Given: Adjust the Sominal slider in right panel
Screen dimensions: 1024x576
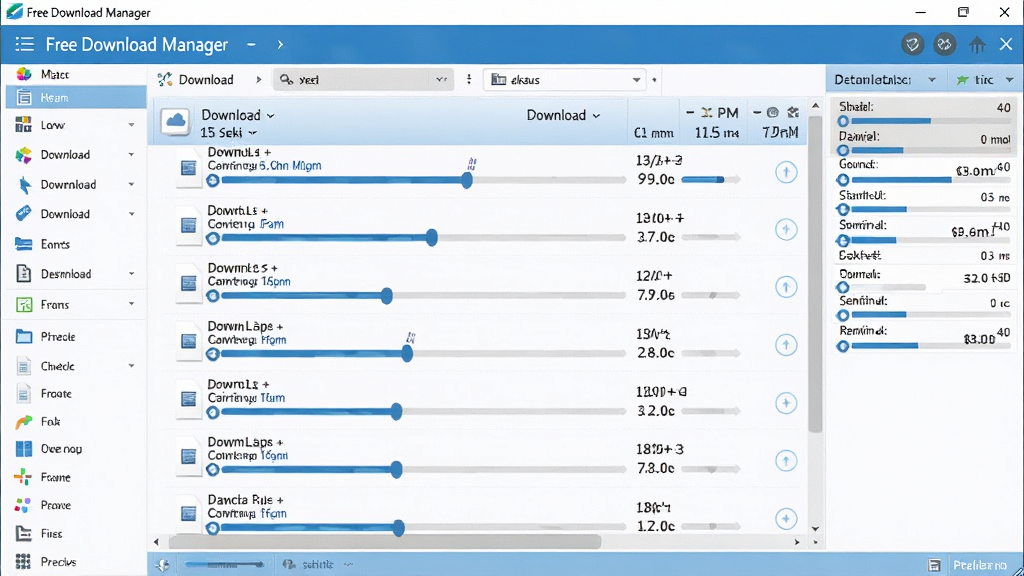Looking at the screenshot, I should (925, 240).
